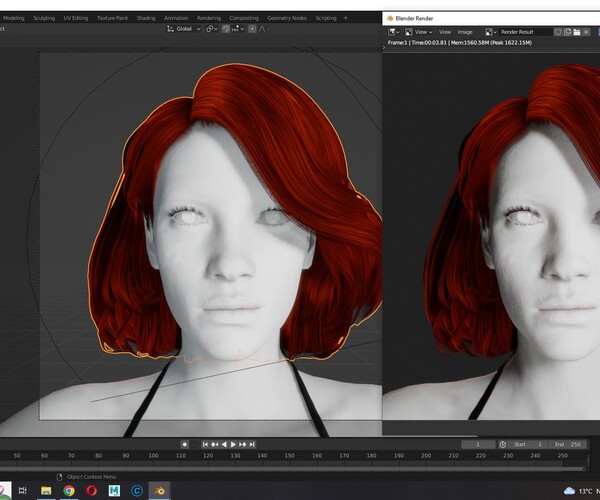Image resolution: width=600 pixels, height=500 pixels.
Task: Click the open image folder icon
Action: click(x=577, y=32)
